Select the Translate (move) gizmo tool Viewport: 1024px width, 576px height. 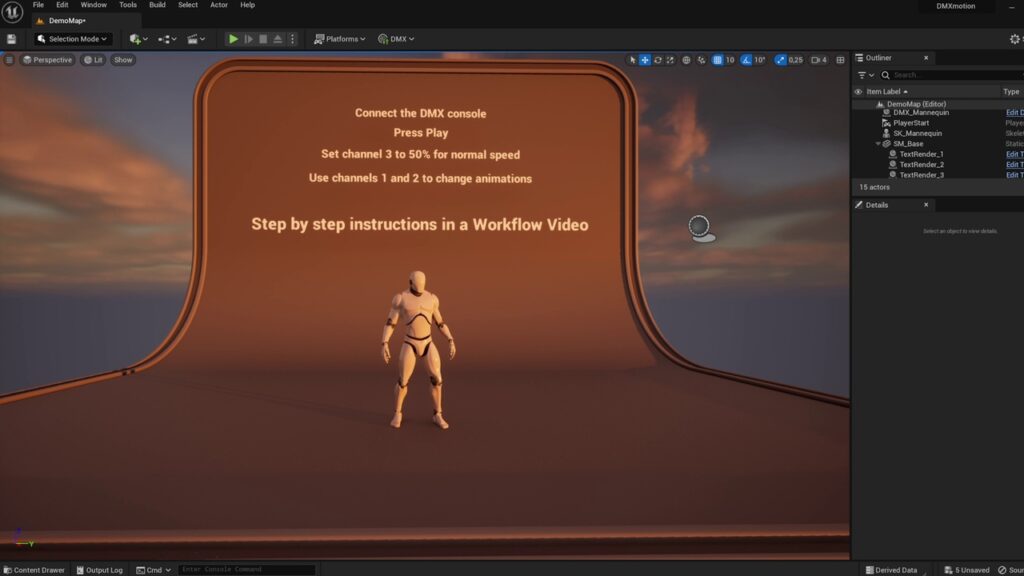pyautogui.click(x=645, y=60)
